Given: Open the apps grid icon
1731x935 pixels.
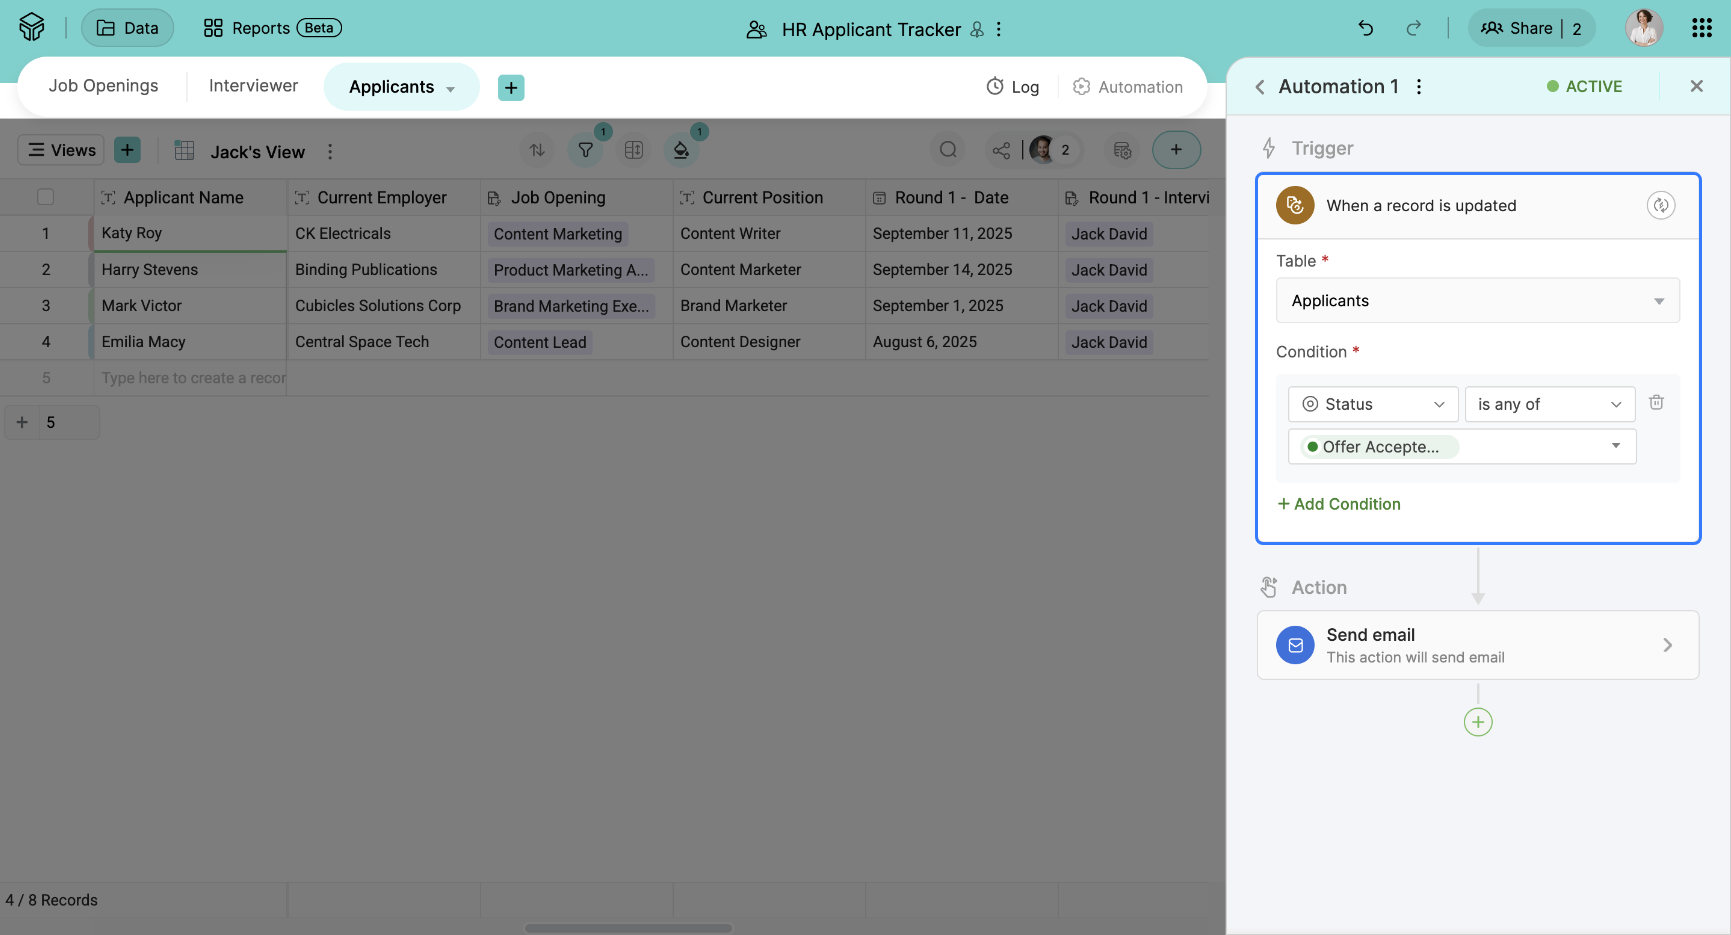Looking at the screenshot, I should coord(1701,29).
